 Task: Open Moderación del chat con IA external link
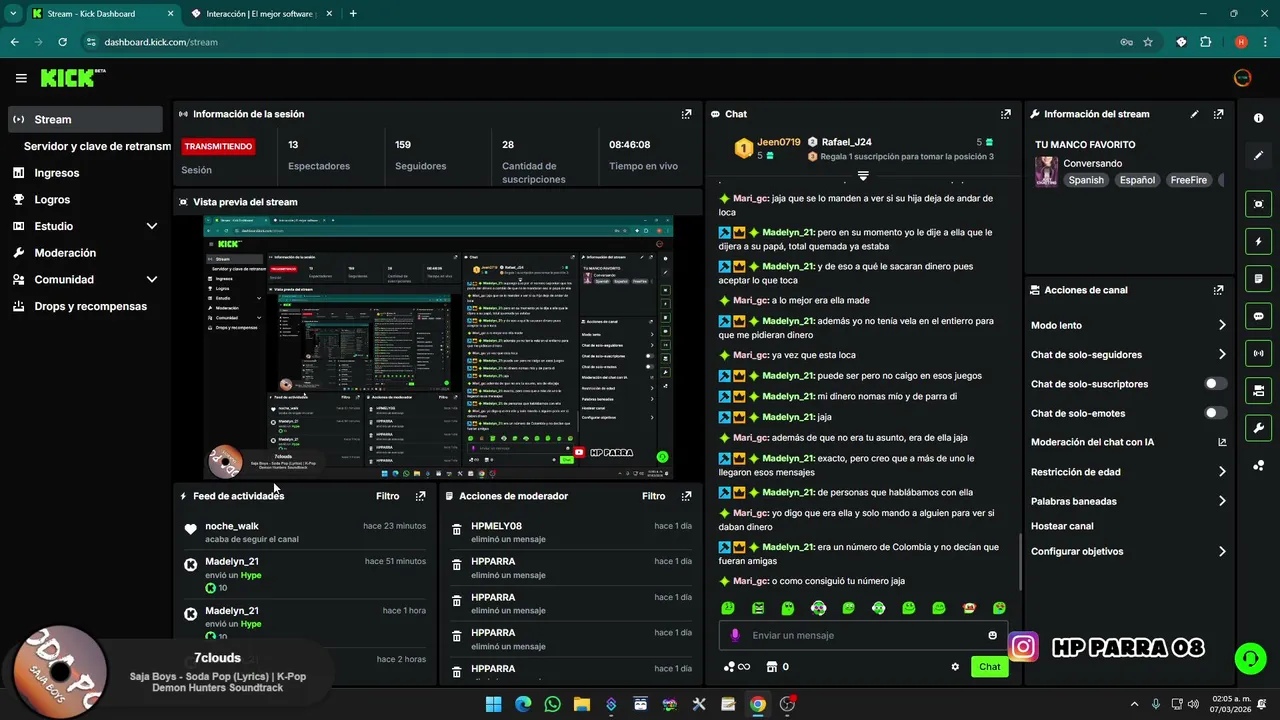(1222, 442)
